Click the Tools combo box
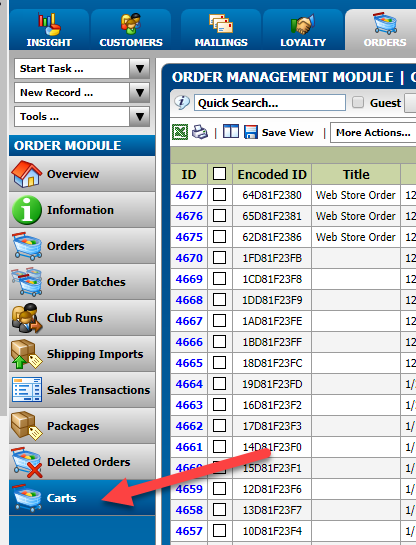This screenshot has width=416, height=545. point(82,116)
